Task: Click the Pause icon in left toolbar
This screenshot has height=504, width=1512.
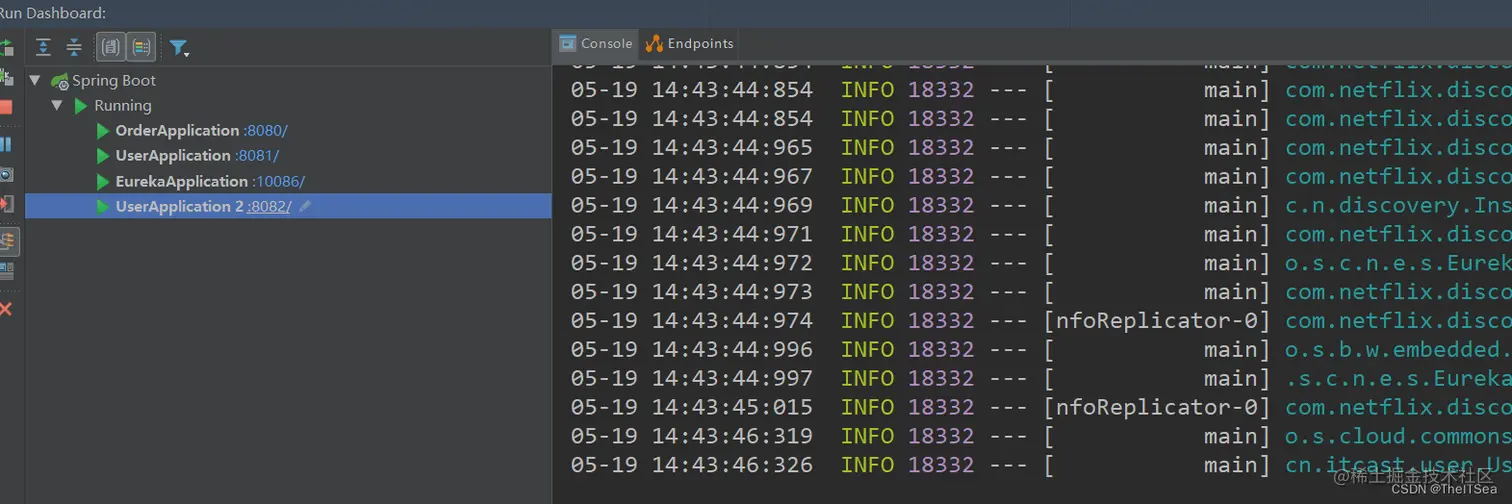Action: click(x=6, y=144)
